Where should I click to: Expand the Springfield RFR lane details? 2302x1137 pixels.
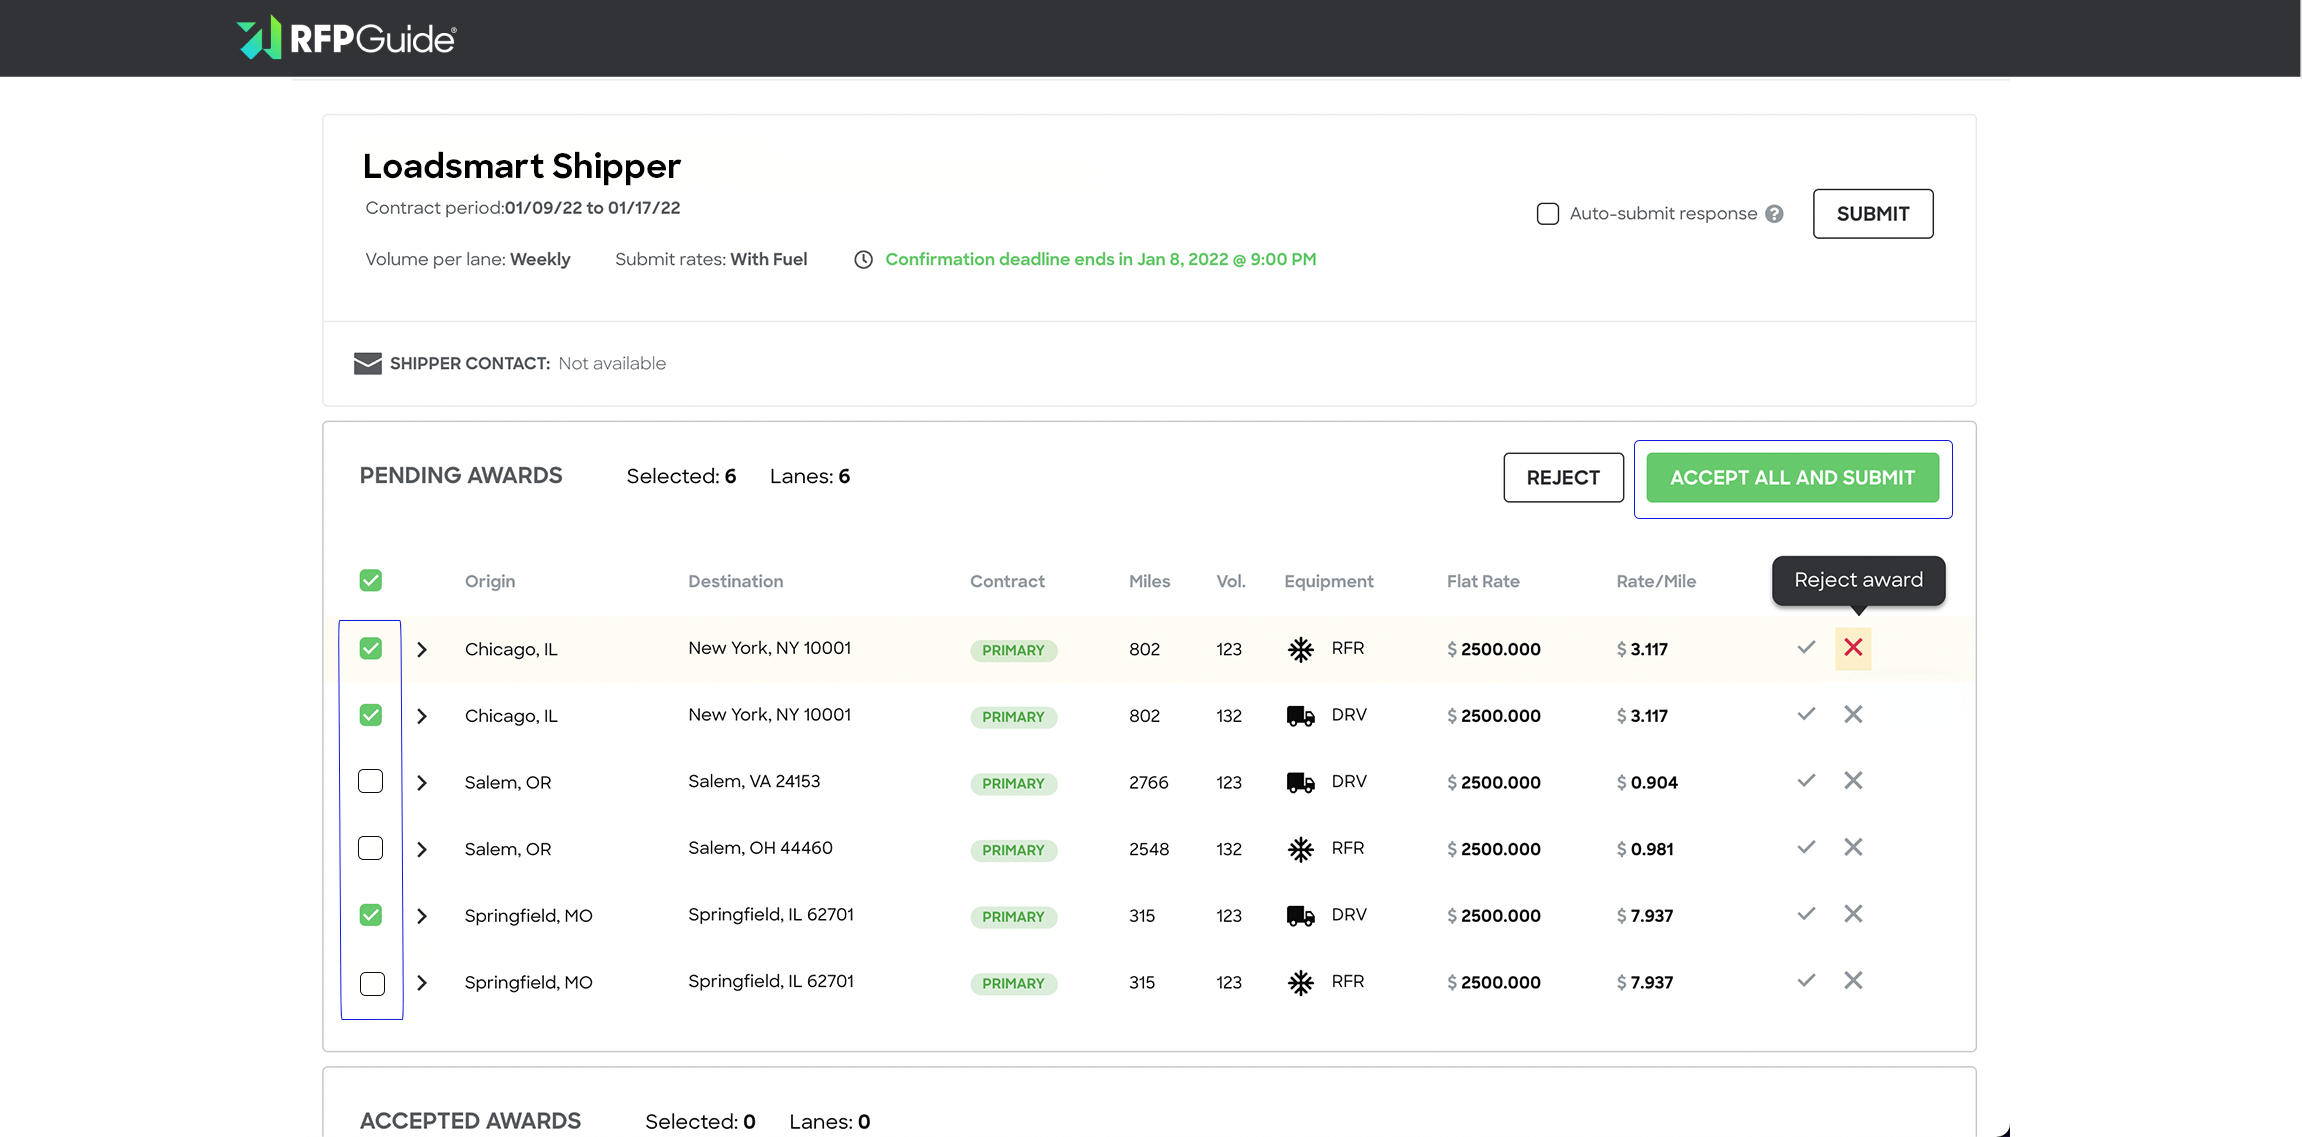422,983
